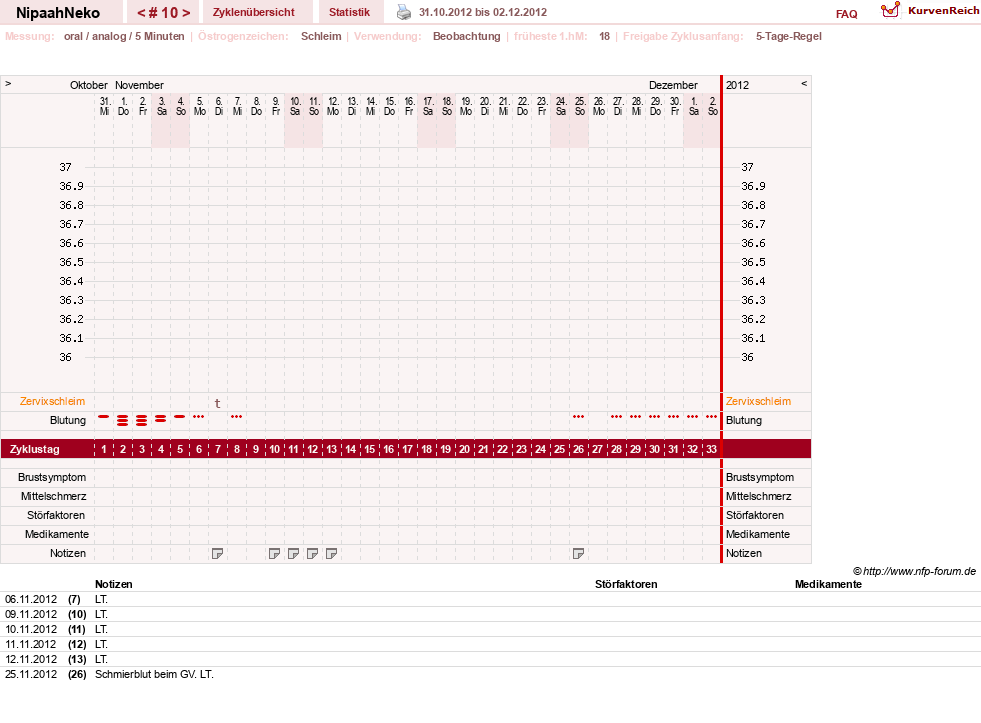Click the '18' früheste 1.hM value
This screenshot has height=723, width=981.
tap(604, 36)
